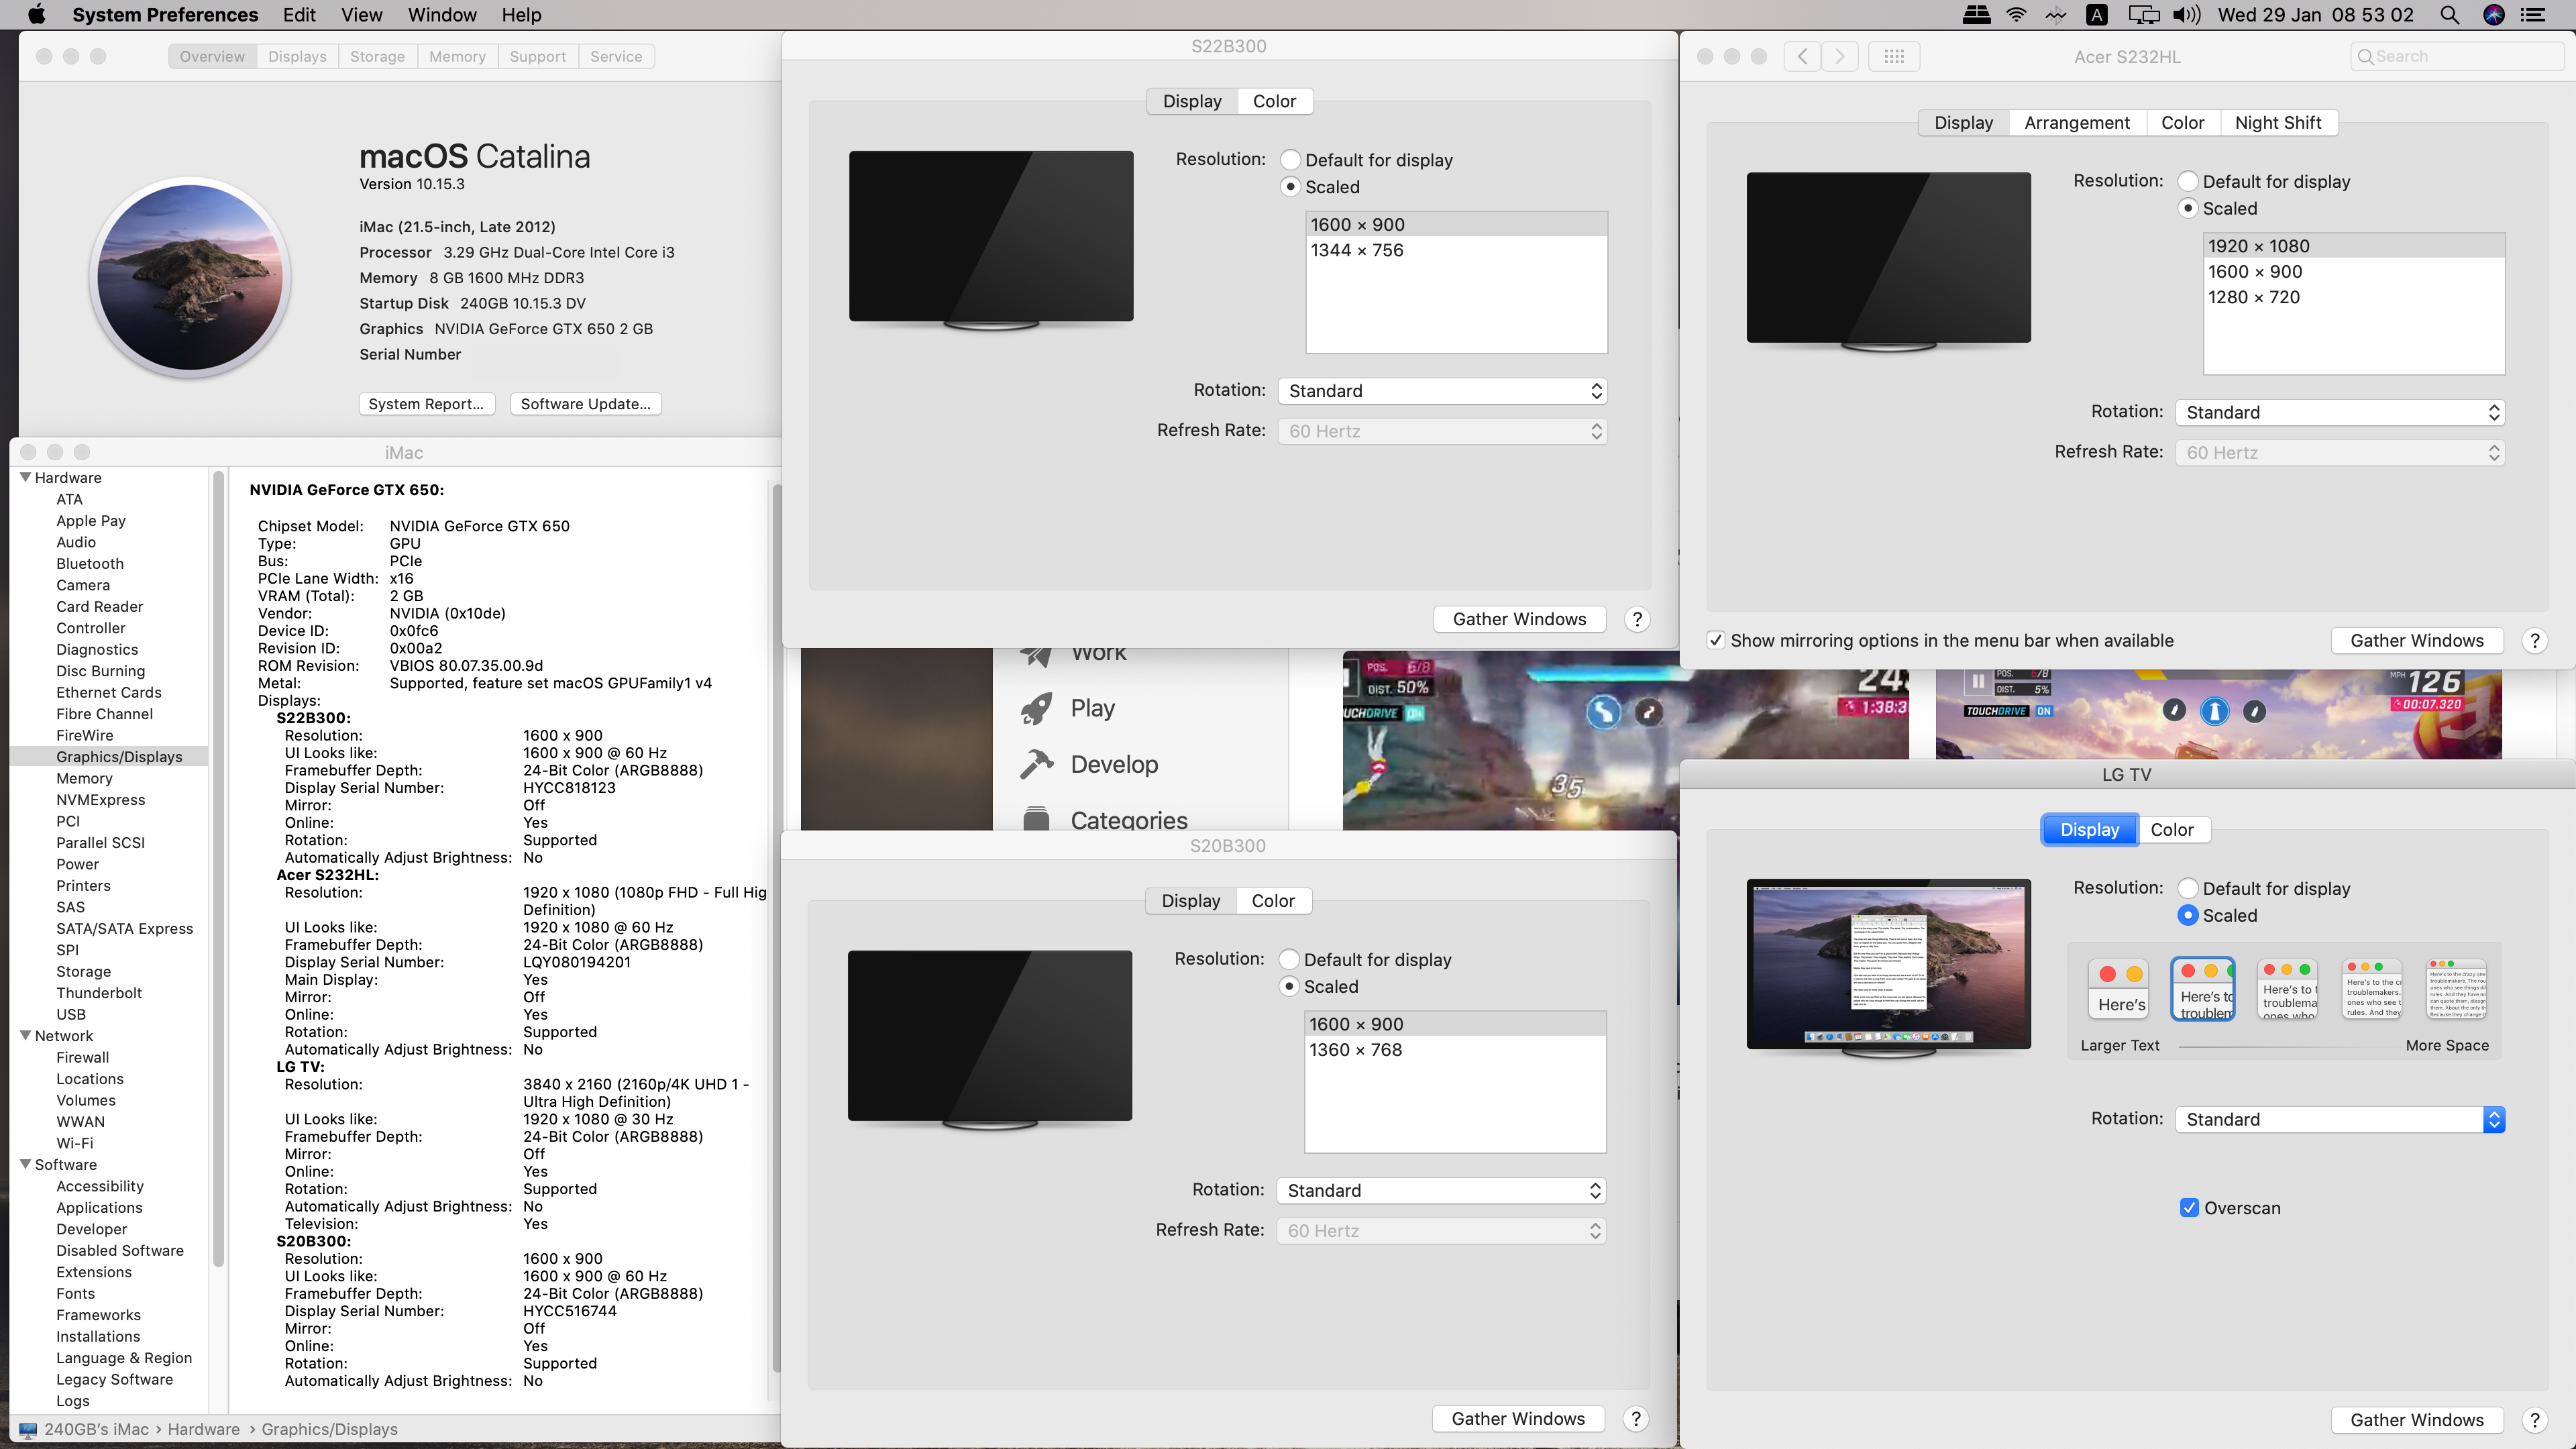Open Refresh Rate dropdown in Acer S232HL

click(2340, 452)
